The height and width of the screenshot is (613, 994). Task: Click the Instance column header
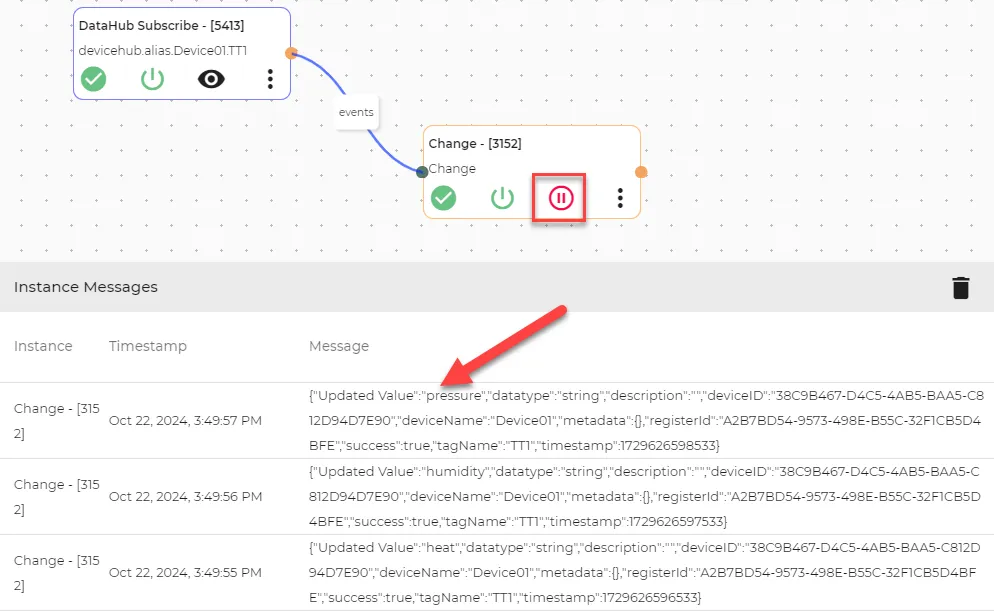(43, 346)
